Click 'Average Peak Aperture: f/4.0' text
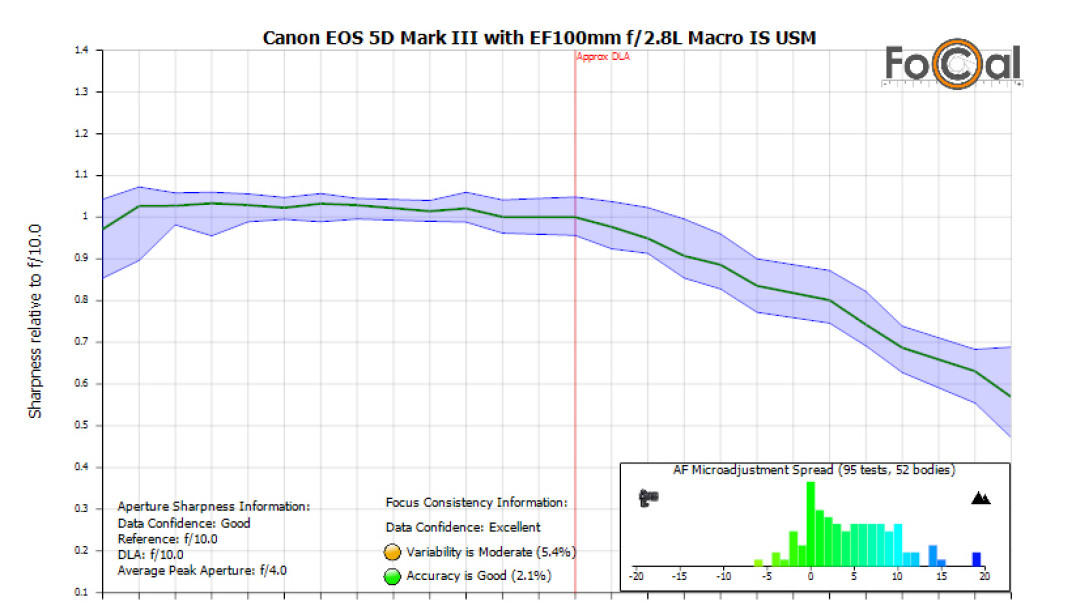The width and height of the screenshot is (1076, 604). click(202, 570)
